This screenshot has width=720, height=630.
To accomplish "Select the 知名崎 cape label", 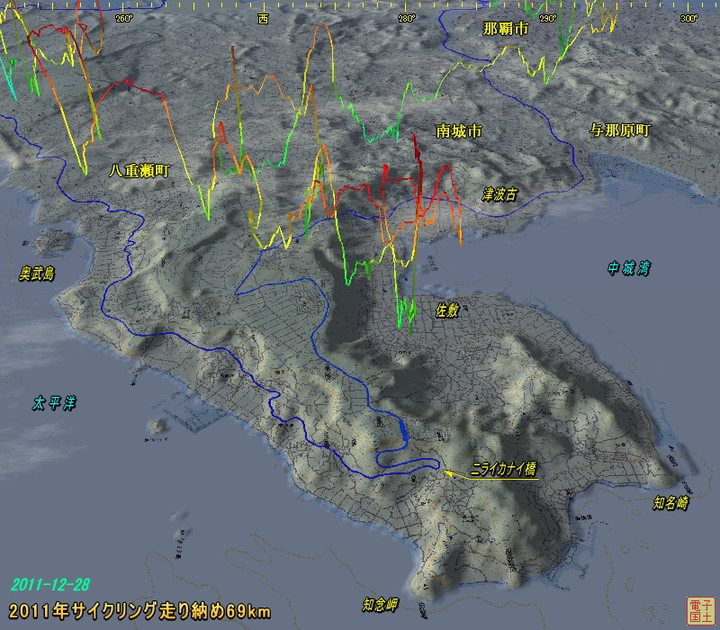I will [671, 503].
